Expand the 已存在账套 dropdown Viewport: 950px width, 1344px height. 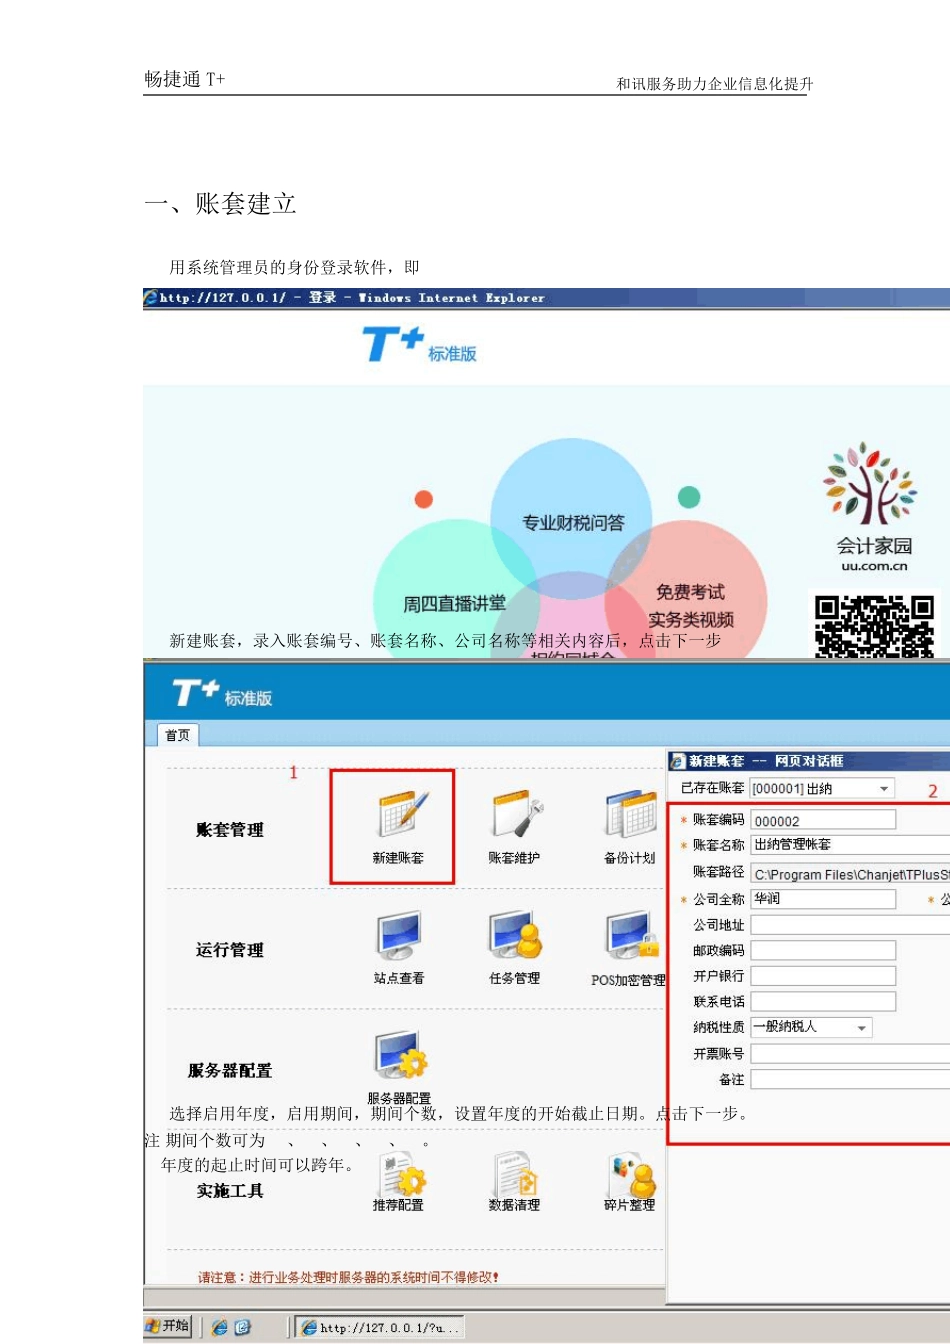point(884,789)
